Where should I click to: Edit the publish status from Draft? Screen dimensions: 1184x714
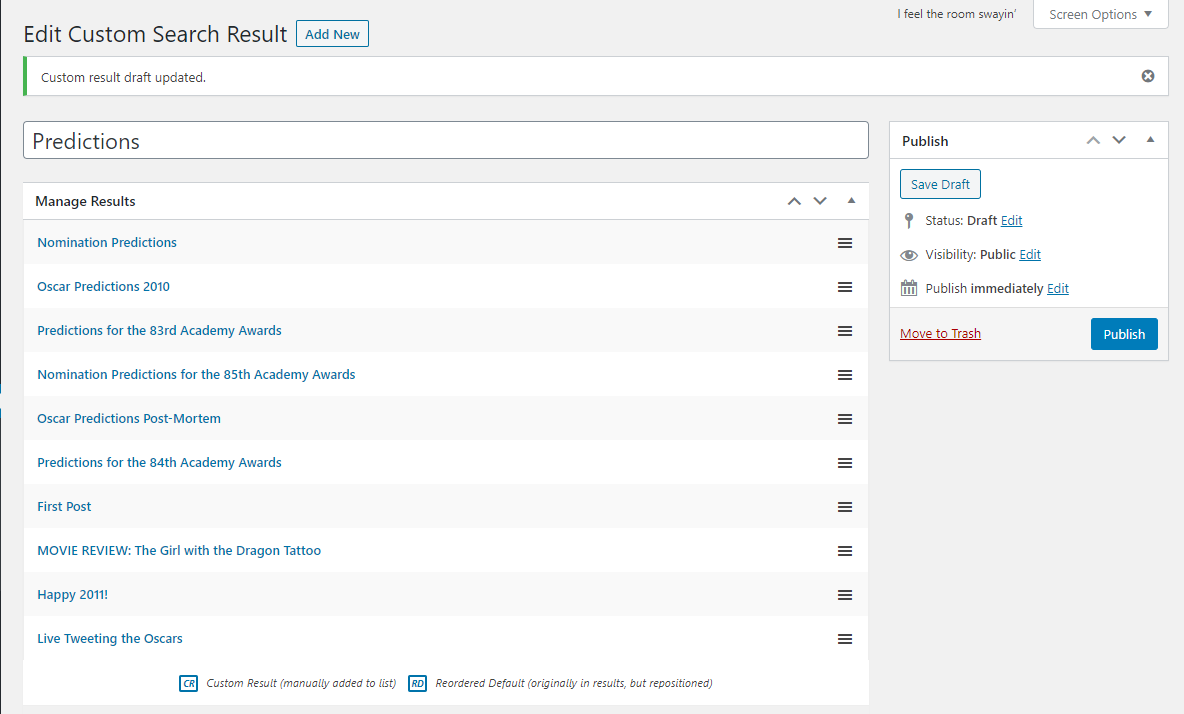tap(1011, 220)
